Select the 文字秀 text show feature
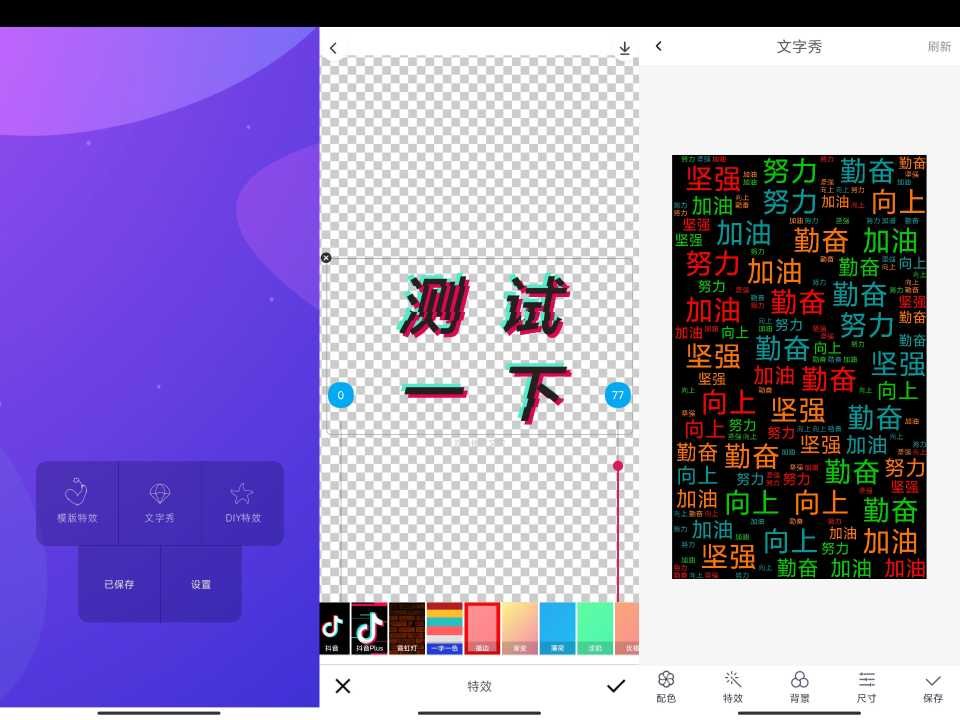The height and width of the screenshot is (720, 960). (160, 503)
